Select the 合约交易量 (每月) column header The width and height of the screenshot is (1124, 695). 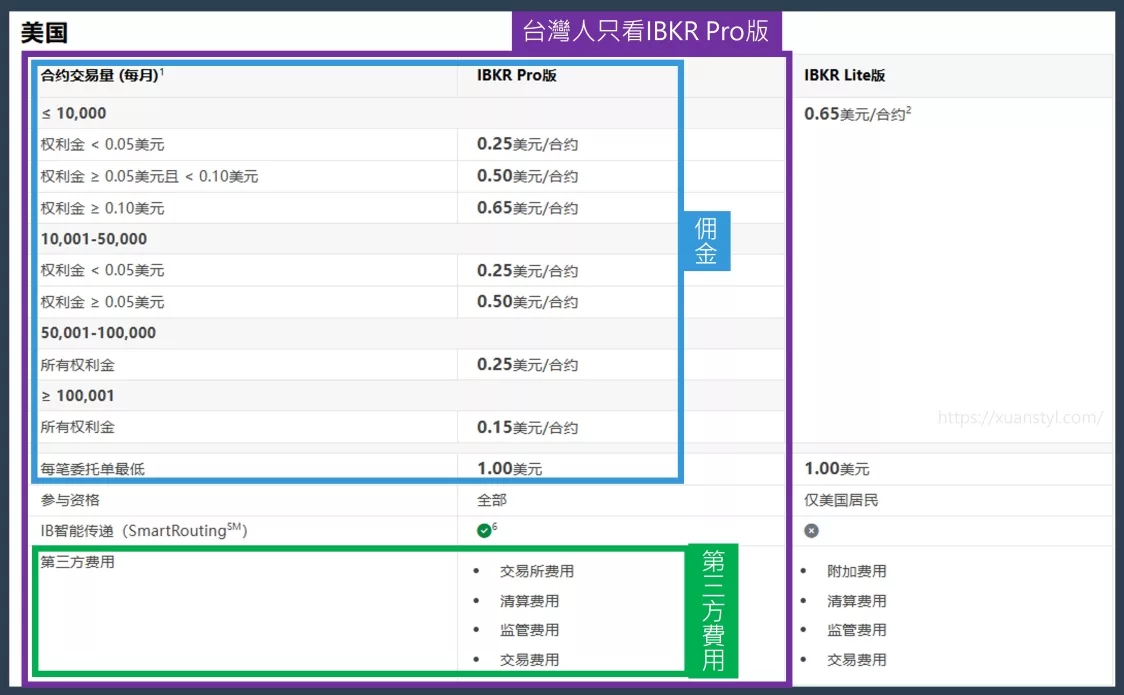click(99, 75)
